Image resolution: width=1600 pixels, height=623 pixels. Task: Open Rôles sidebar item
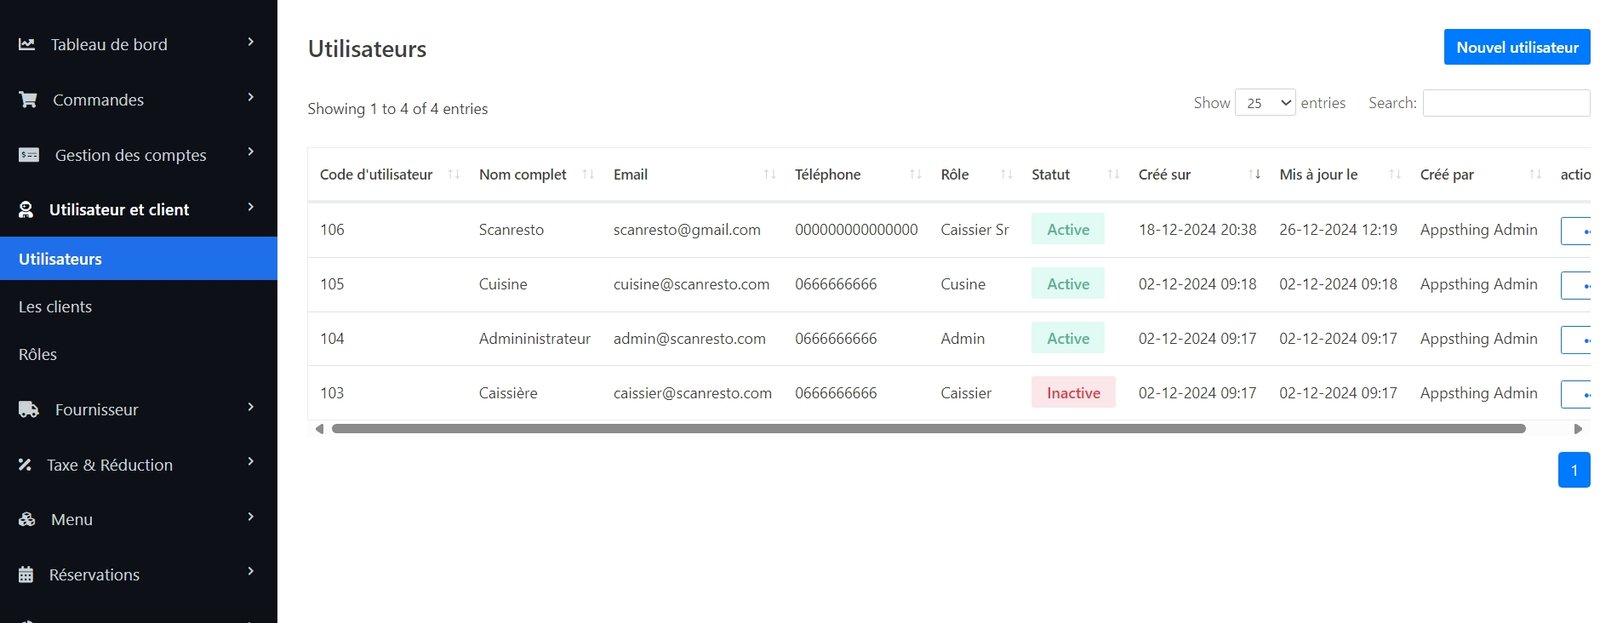[38, 355]
